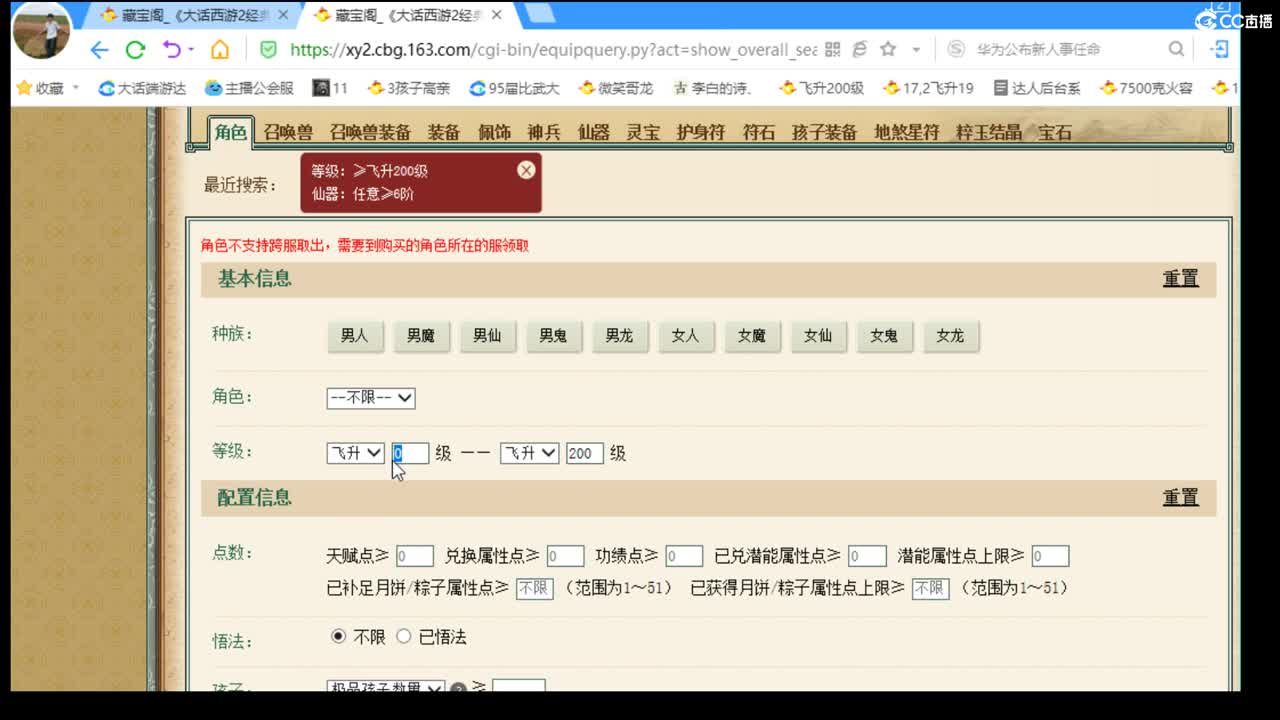Open bookmark 7500克火容
The height and width of the screenshot is (720, 1280).
click(x=1146, y=88)
